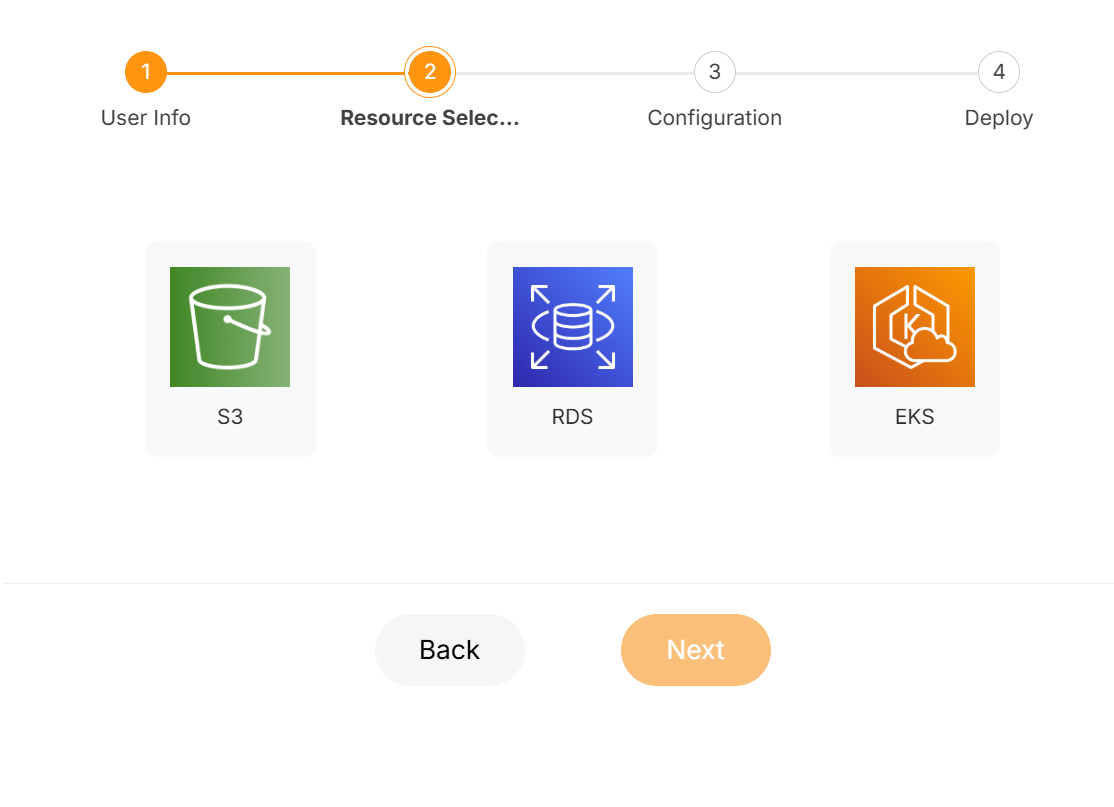Jump to step 3 circle
Screen dimensions: 1114x807
pos(715,72)
